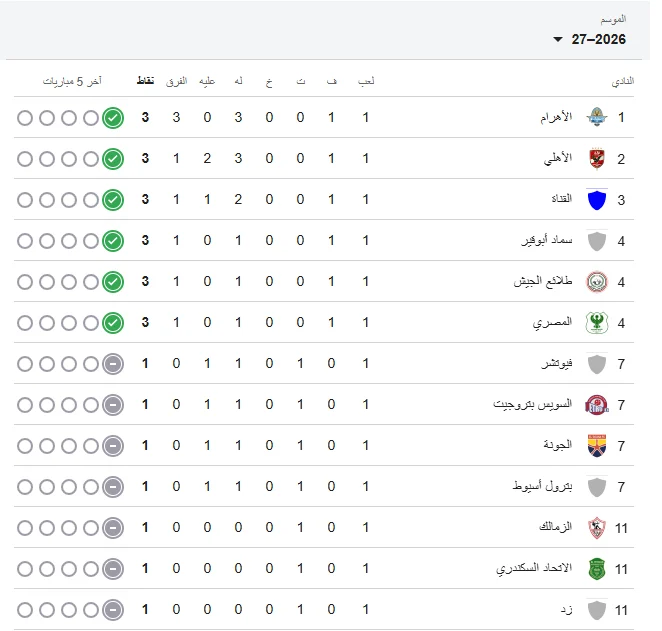Click the dropdown arrow beside 2026–27
The width and height of the screenshot is (662, 631).
point(558,40)
